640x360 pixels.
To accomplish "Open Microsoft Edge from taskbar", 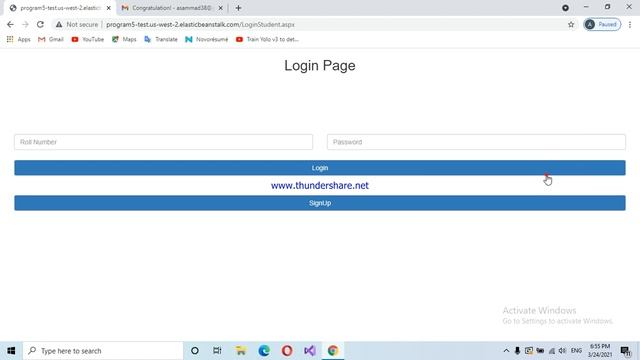I will pyautogui.click(x=264, y=351).
